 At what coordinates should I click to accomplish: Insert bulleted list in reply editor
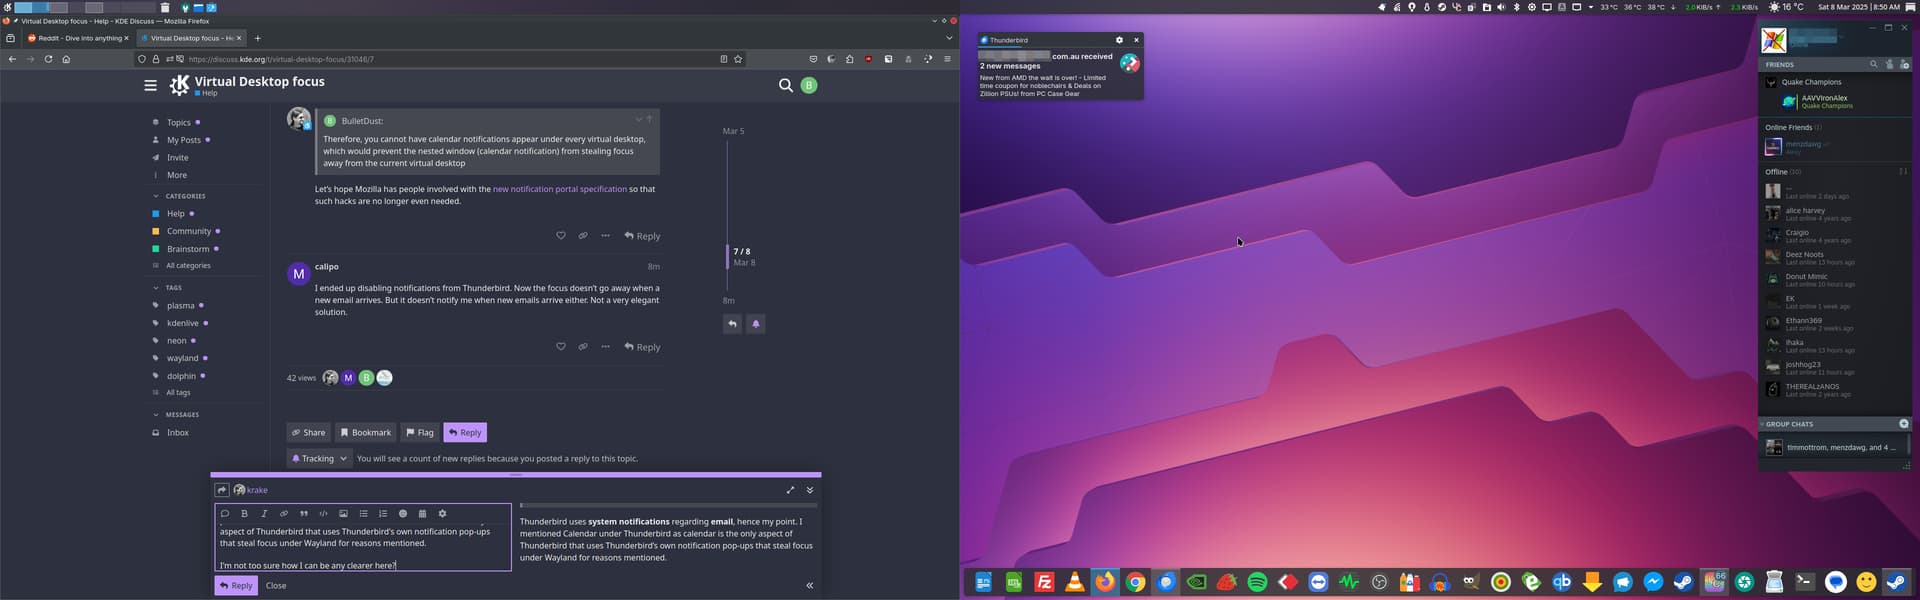363,514
